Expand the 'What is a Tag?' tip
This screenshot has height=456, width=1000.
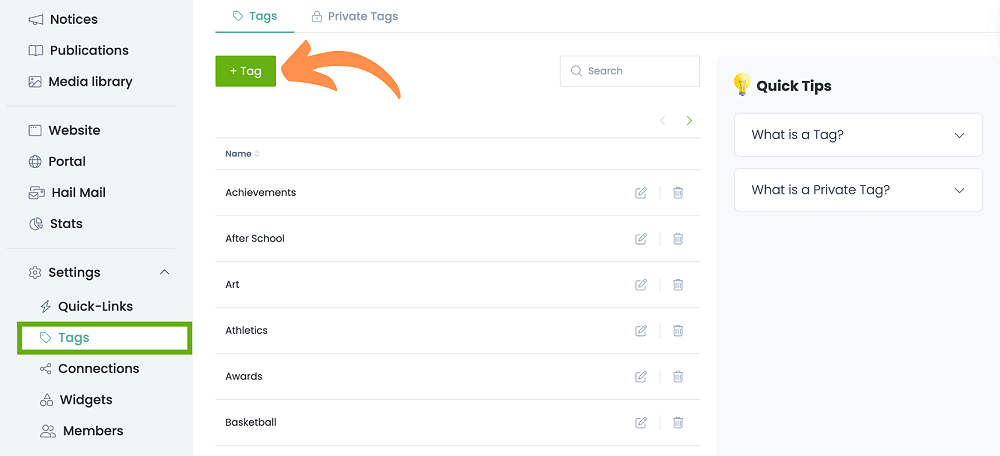(858, 135)
